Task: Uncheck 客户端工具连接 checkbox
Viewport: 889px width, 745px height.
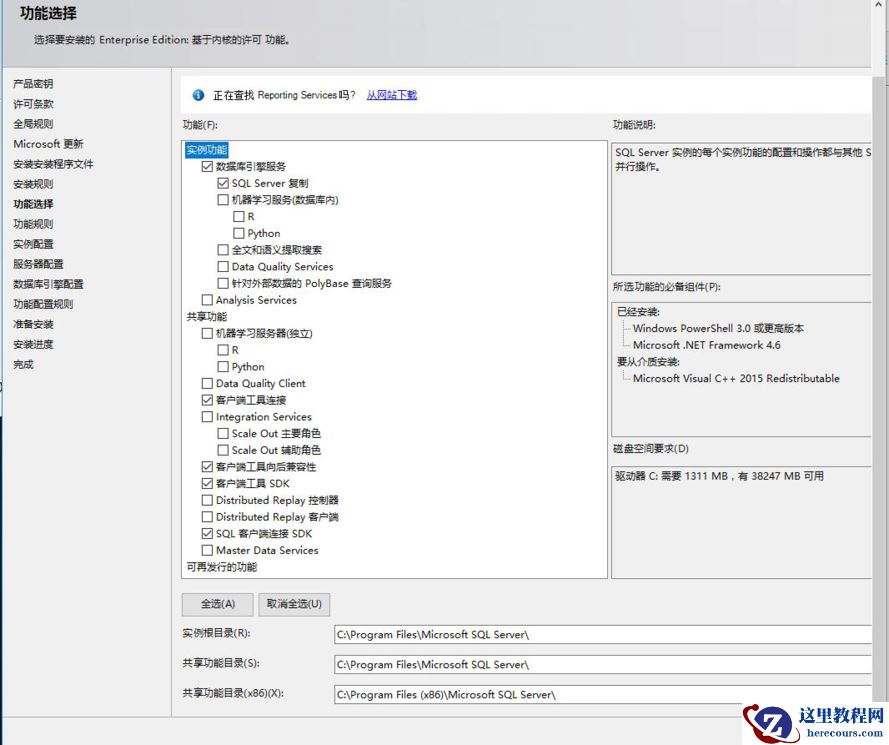Action: tap(208, 400)
